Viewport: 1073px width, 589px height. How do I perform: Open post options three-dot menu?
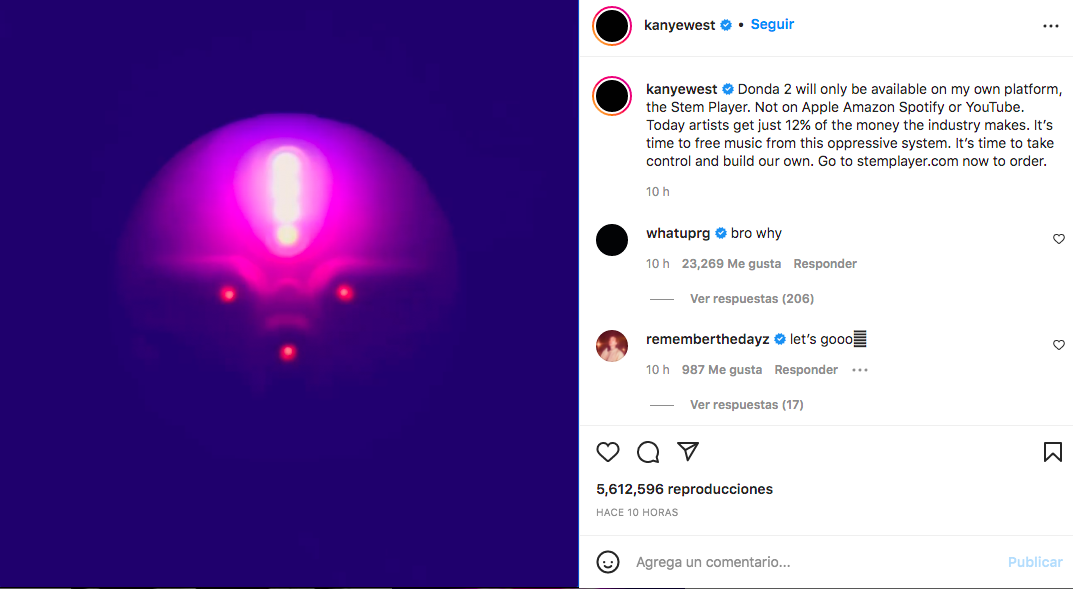click(x=1050, y=26)
